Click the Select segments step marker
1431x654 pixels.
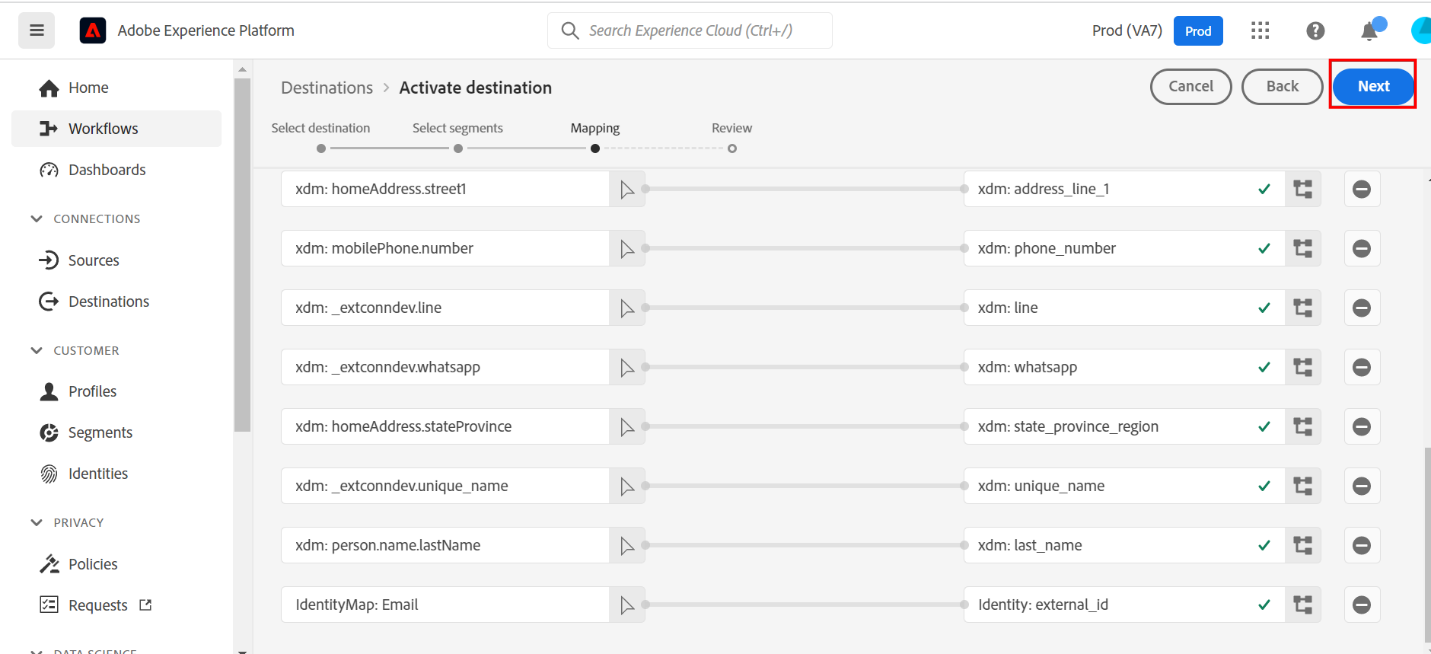coord(458,148)
